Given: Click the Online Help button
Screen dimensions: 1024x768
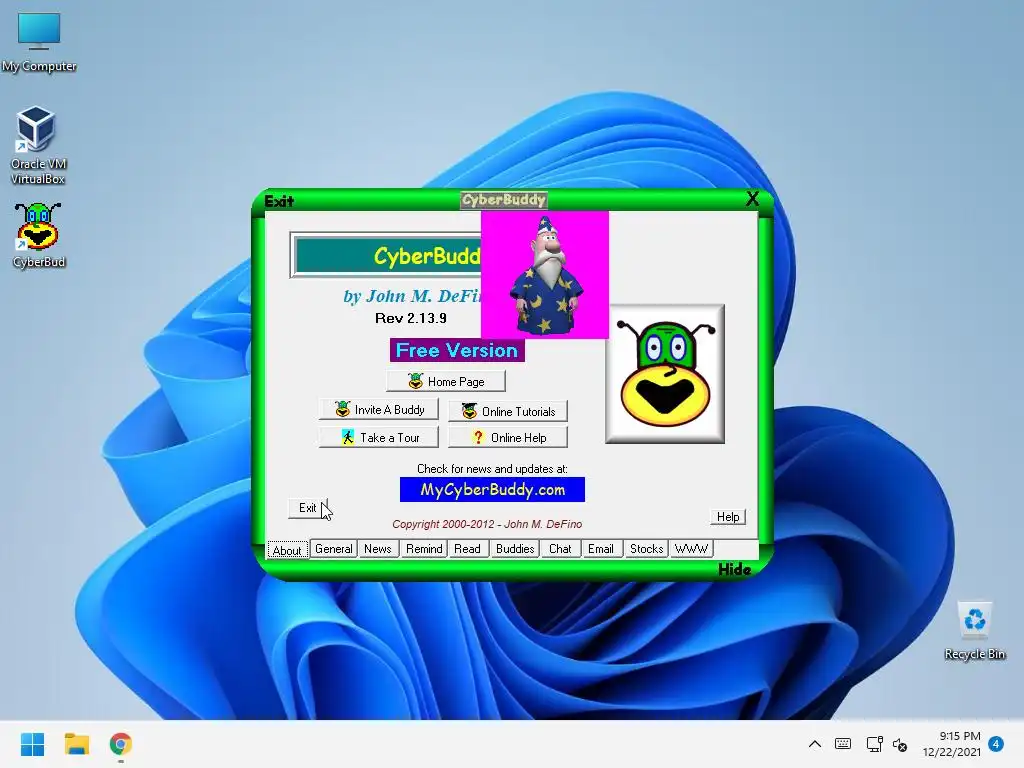Looking at the screenshot, I should pyautogui.click(x=508, y=438).
